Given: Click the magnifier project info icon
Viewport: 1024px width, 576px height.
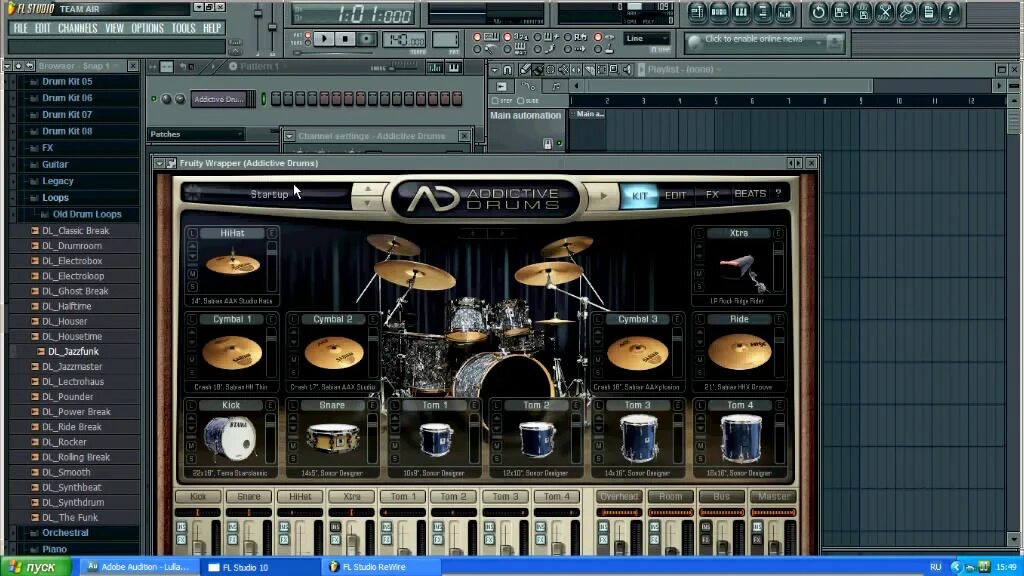Looking at the screenshot, I should pyautogui.click(x=907, y=12).
